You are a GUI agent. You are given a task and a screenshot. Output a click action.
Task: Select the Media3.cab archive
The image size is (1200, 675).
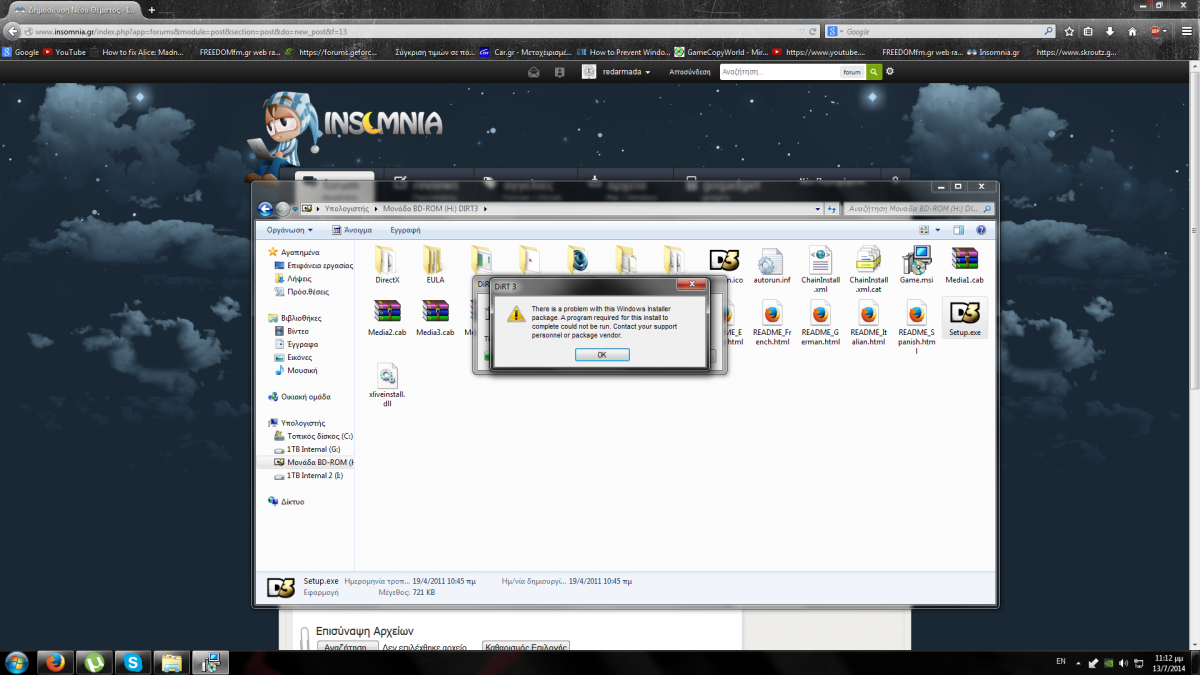pyautogui.click(x=435, y=317)
